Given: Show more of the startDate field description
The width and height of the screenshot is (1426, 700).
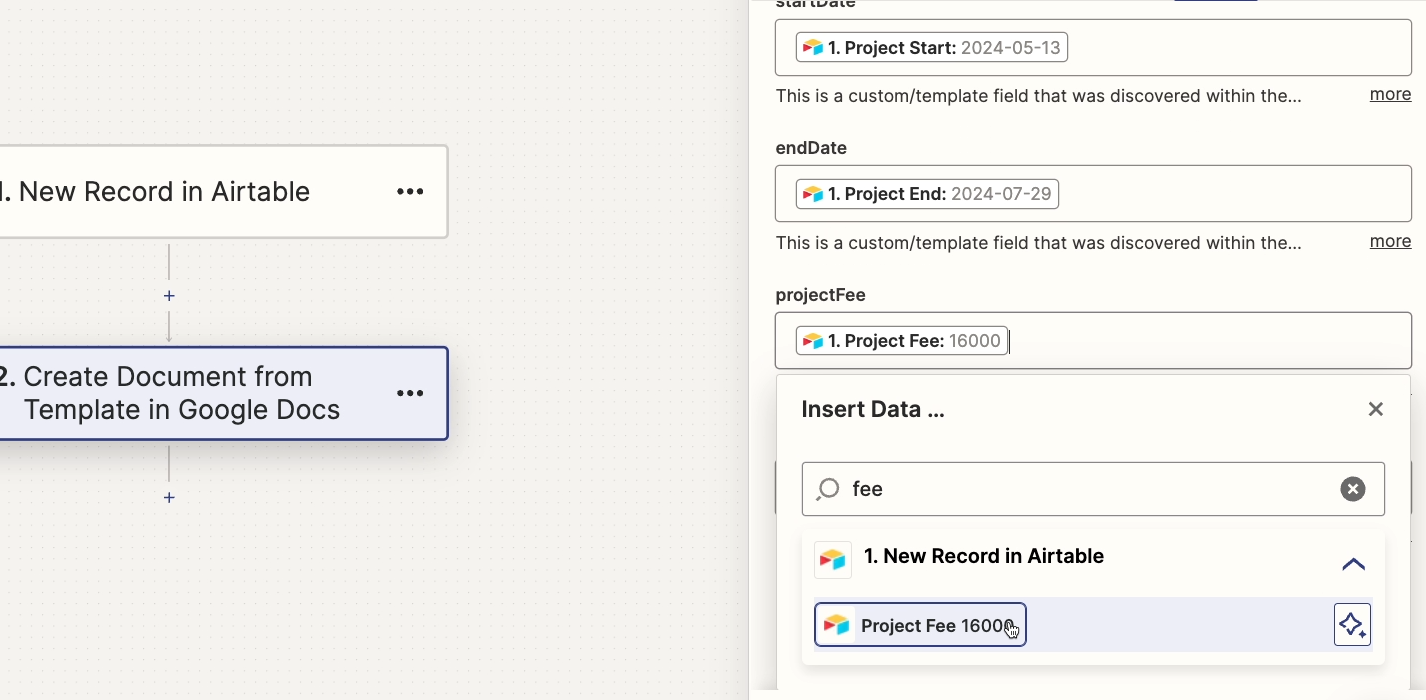Looking at the screenshot, I should click(x=1390, y=94).
